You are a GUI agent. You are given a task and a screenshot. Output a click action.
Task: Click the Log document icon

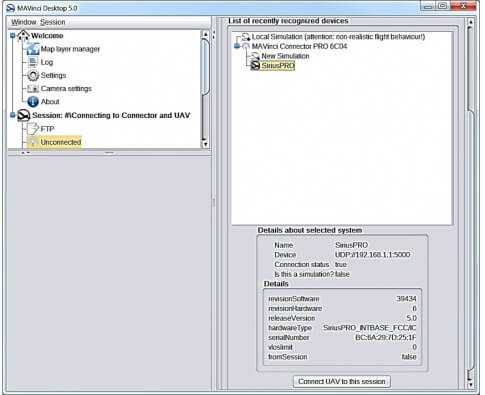click(33, 62)
